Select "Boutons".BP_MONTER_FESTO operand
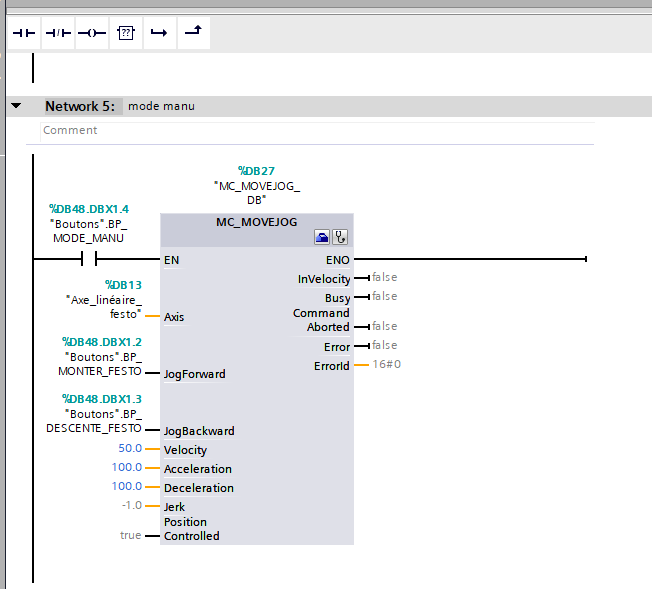 pos(100,364)
